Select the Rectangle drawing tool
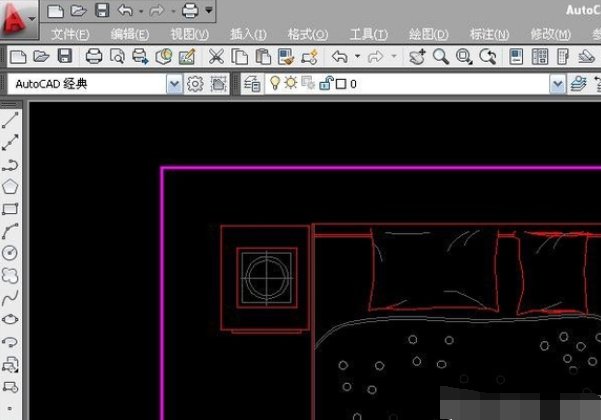Viewport: 601px width, 420px height. coord(11,209)
